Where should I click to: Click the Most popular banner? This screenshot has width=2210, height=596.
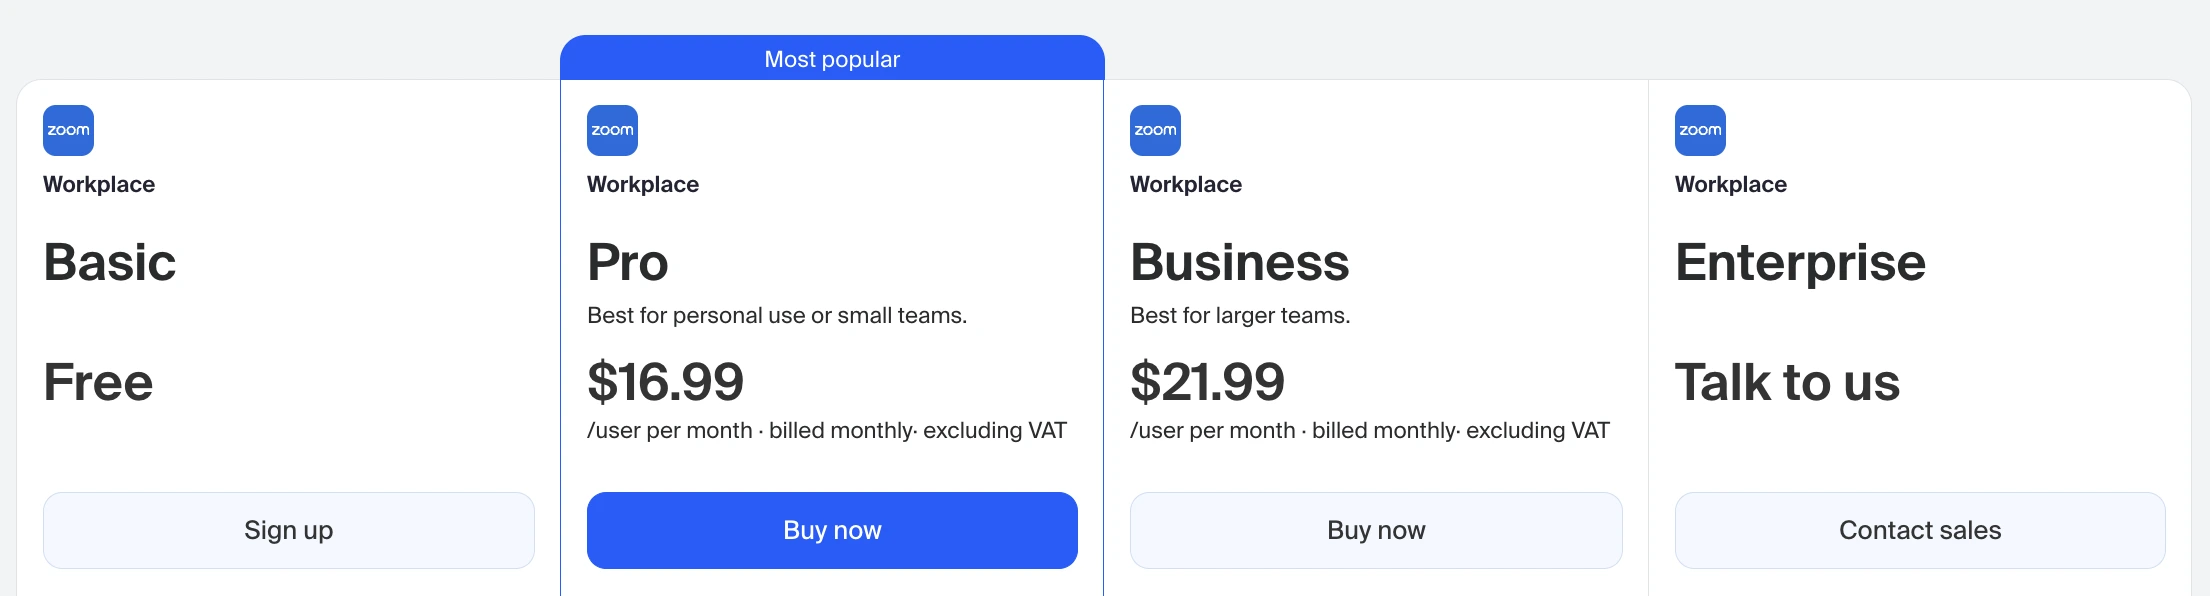(832, 58)
